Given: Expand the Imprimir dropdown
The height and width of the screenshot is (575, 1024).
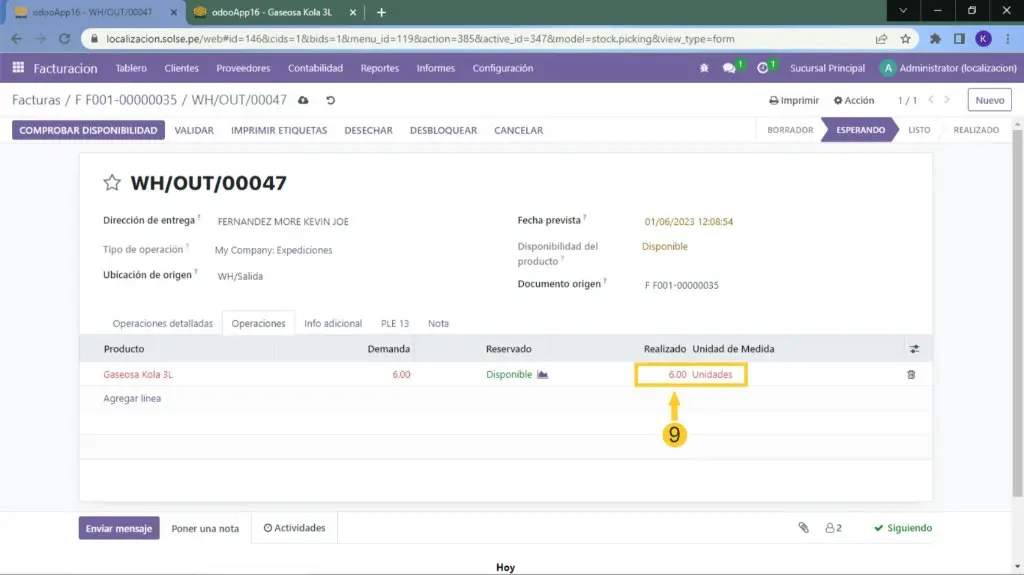Looking at the screenshot, I should pyautogui.click(x=794, y=101).
